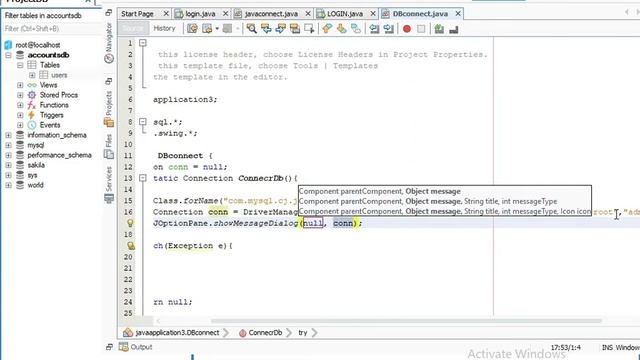Collapse import fold on line 8
This screenshot has width=640, height=360.
point(142,122)
